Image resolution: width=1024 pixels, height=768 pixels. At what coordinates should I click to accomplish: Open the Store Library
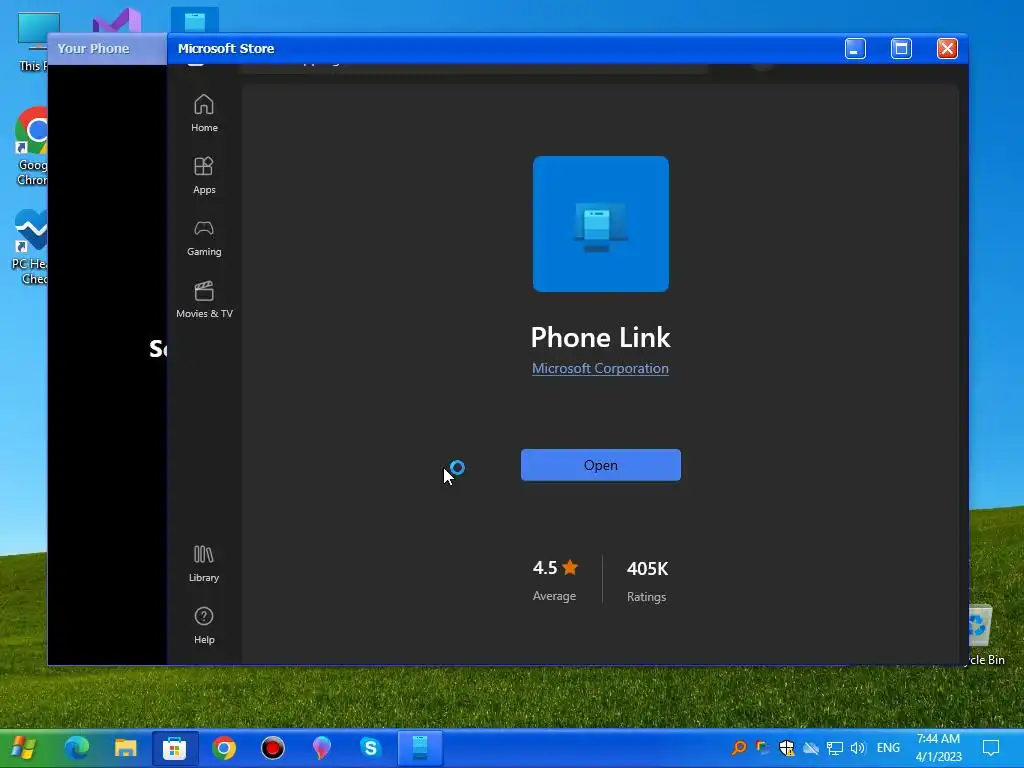click(204, 563)
